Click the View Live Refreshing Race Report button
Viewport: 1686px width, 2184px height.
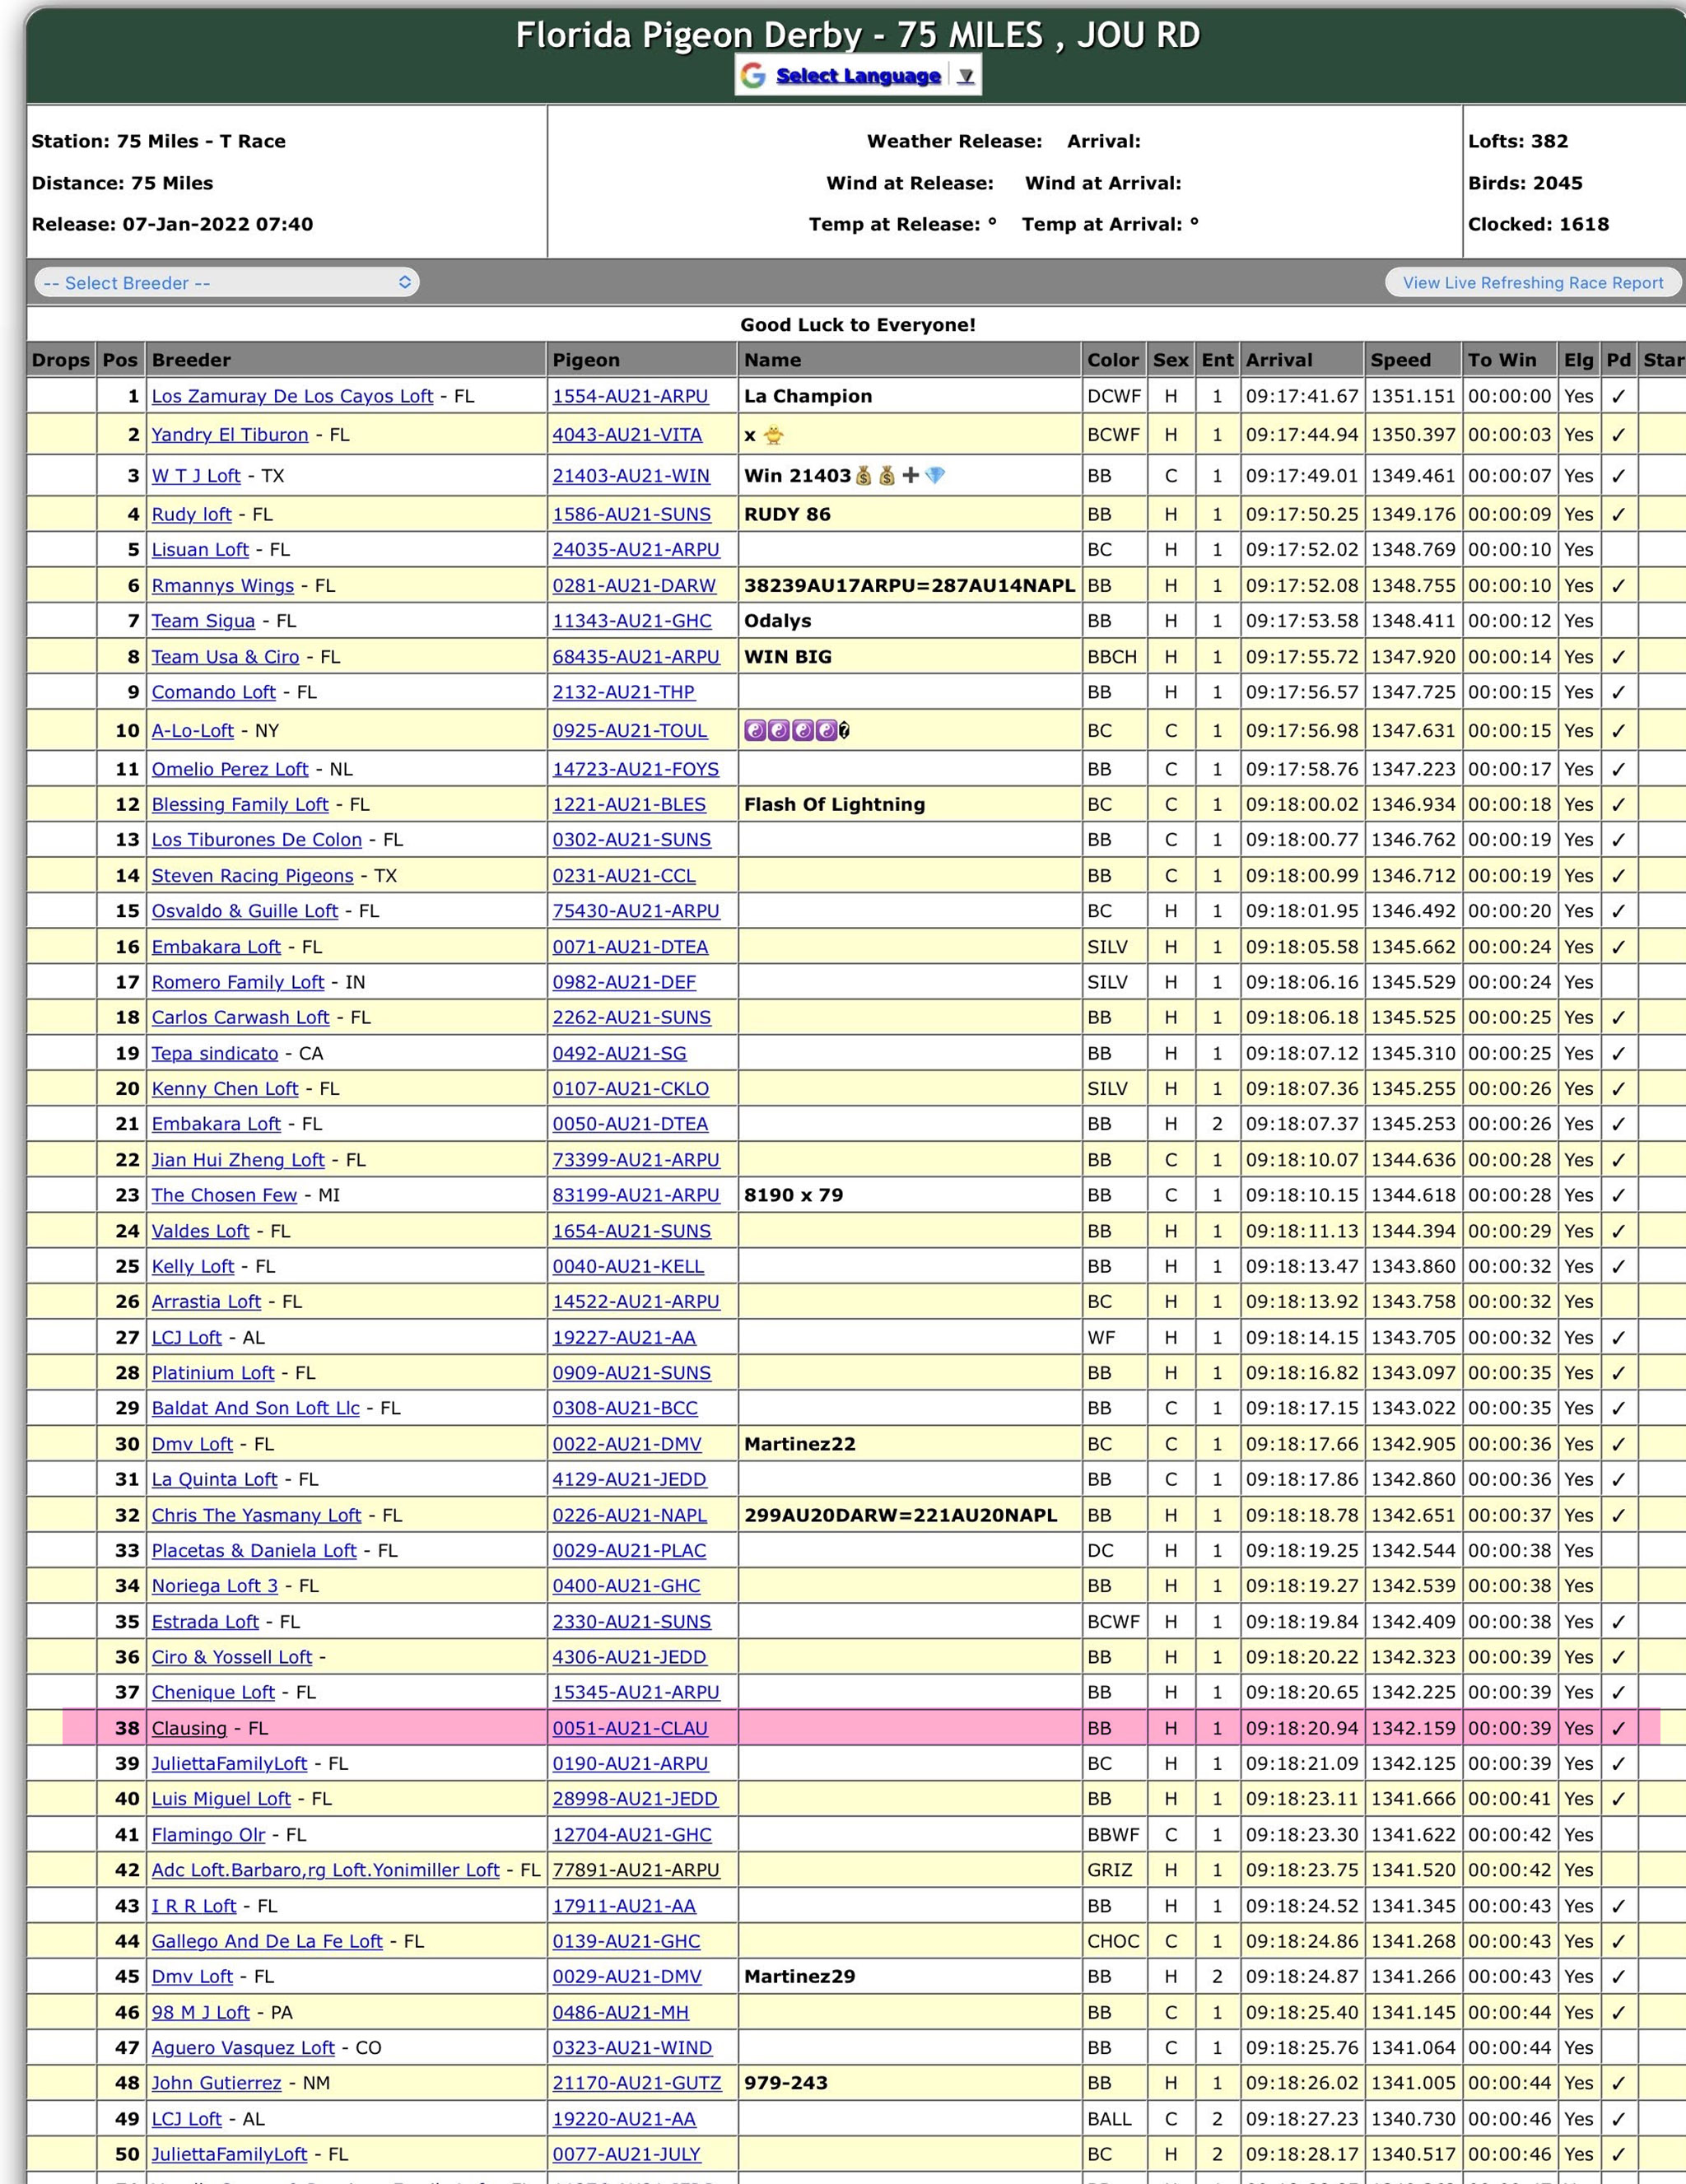click(x=1532, y=283)
